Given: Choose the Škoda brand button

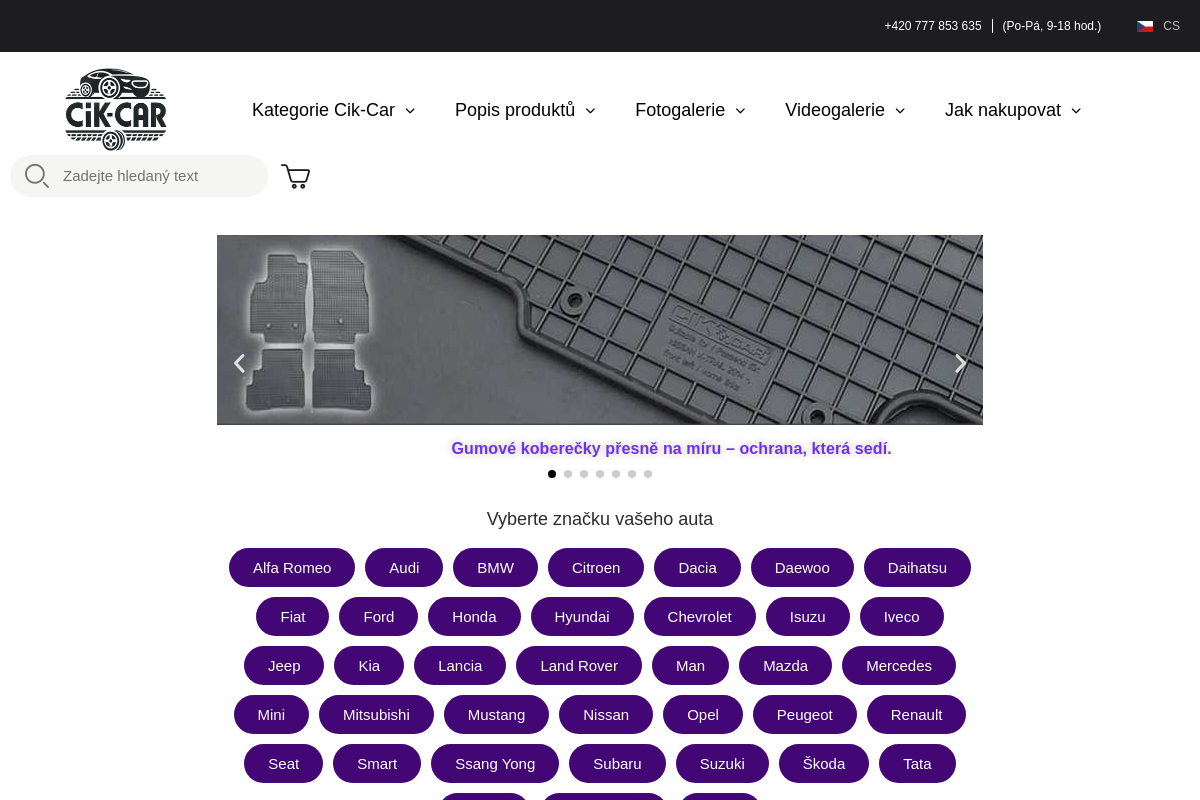Looking at the screenshot, I should pos(824,764).
